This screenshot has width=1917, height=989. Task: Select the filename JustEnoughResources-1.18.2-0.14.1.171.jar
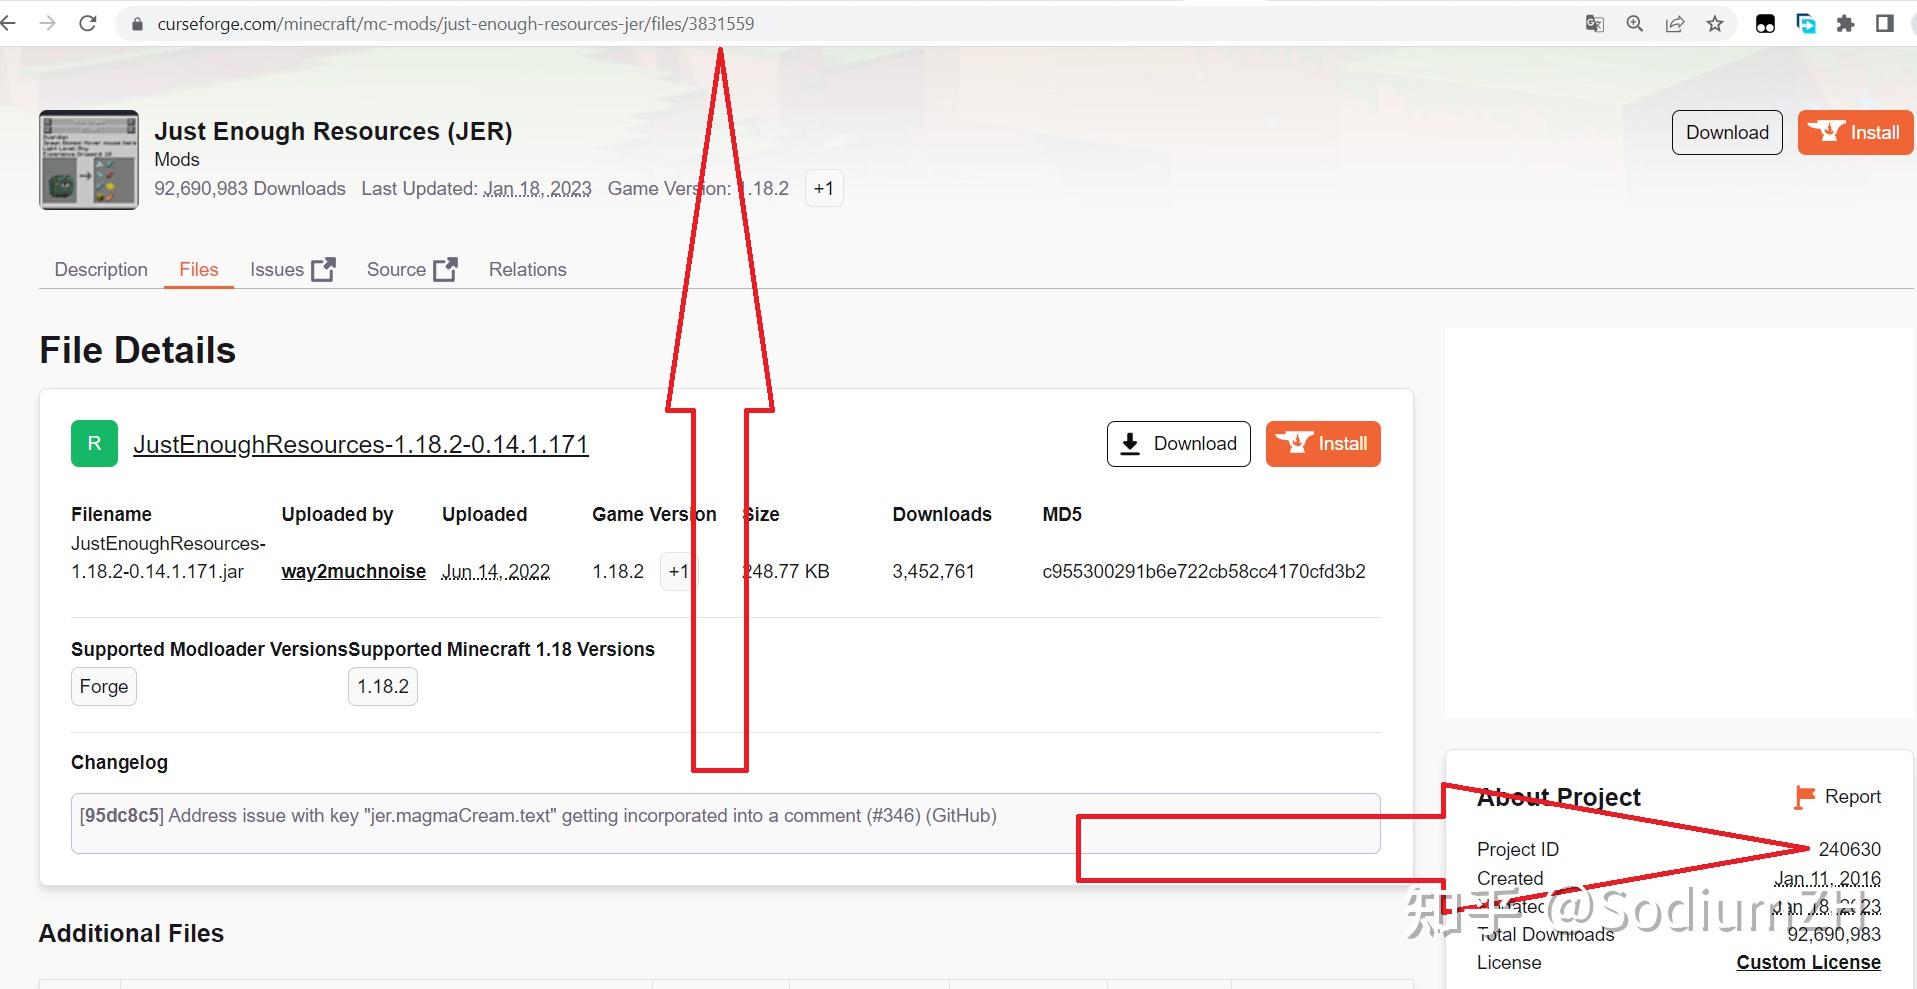(x=168, y=557)
